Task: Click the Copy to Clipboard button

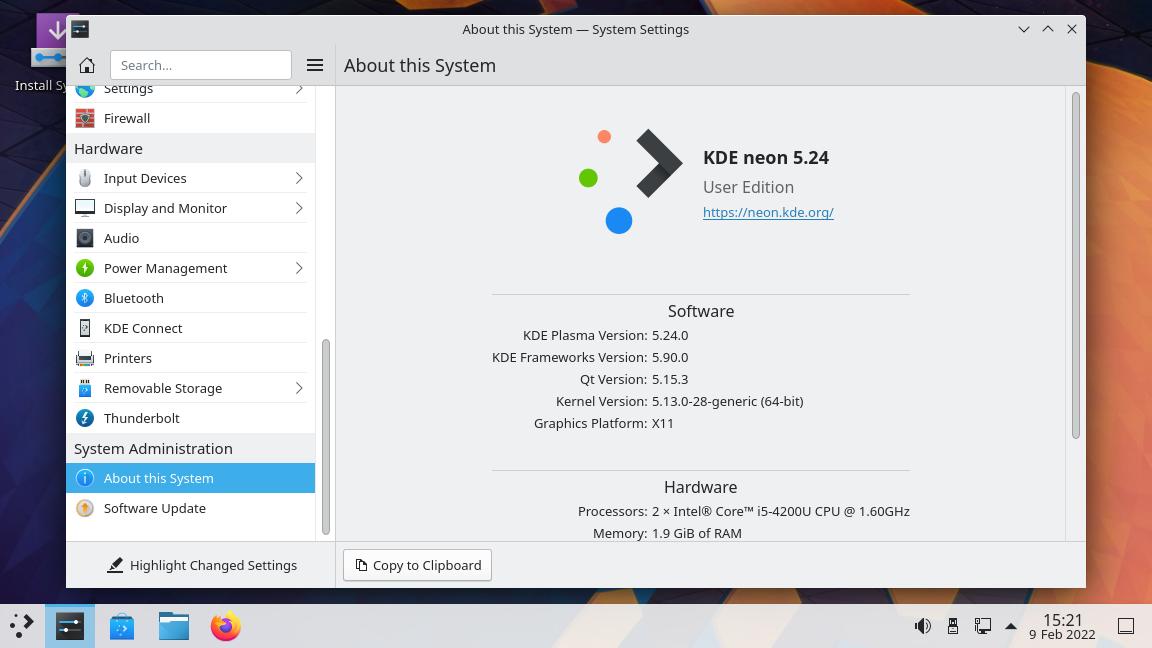Action: pyautogui.click(x=417, y=565)
